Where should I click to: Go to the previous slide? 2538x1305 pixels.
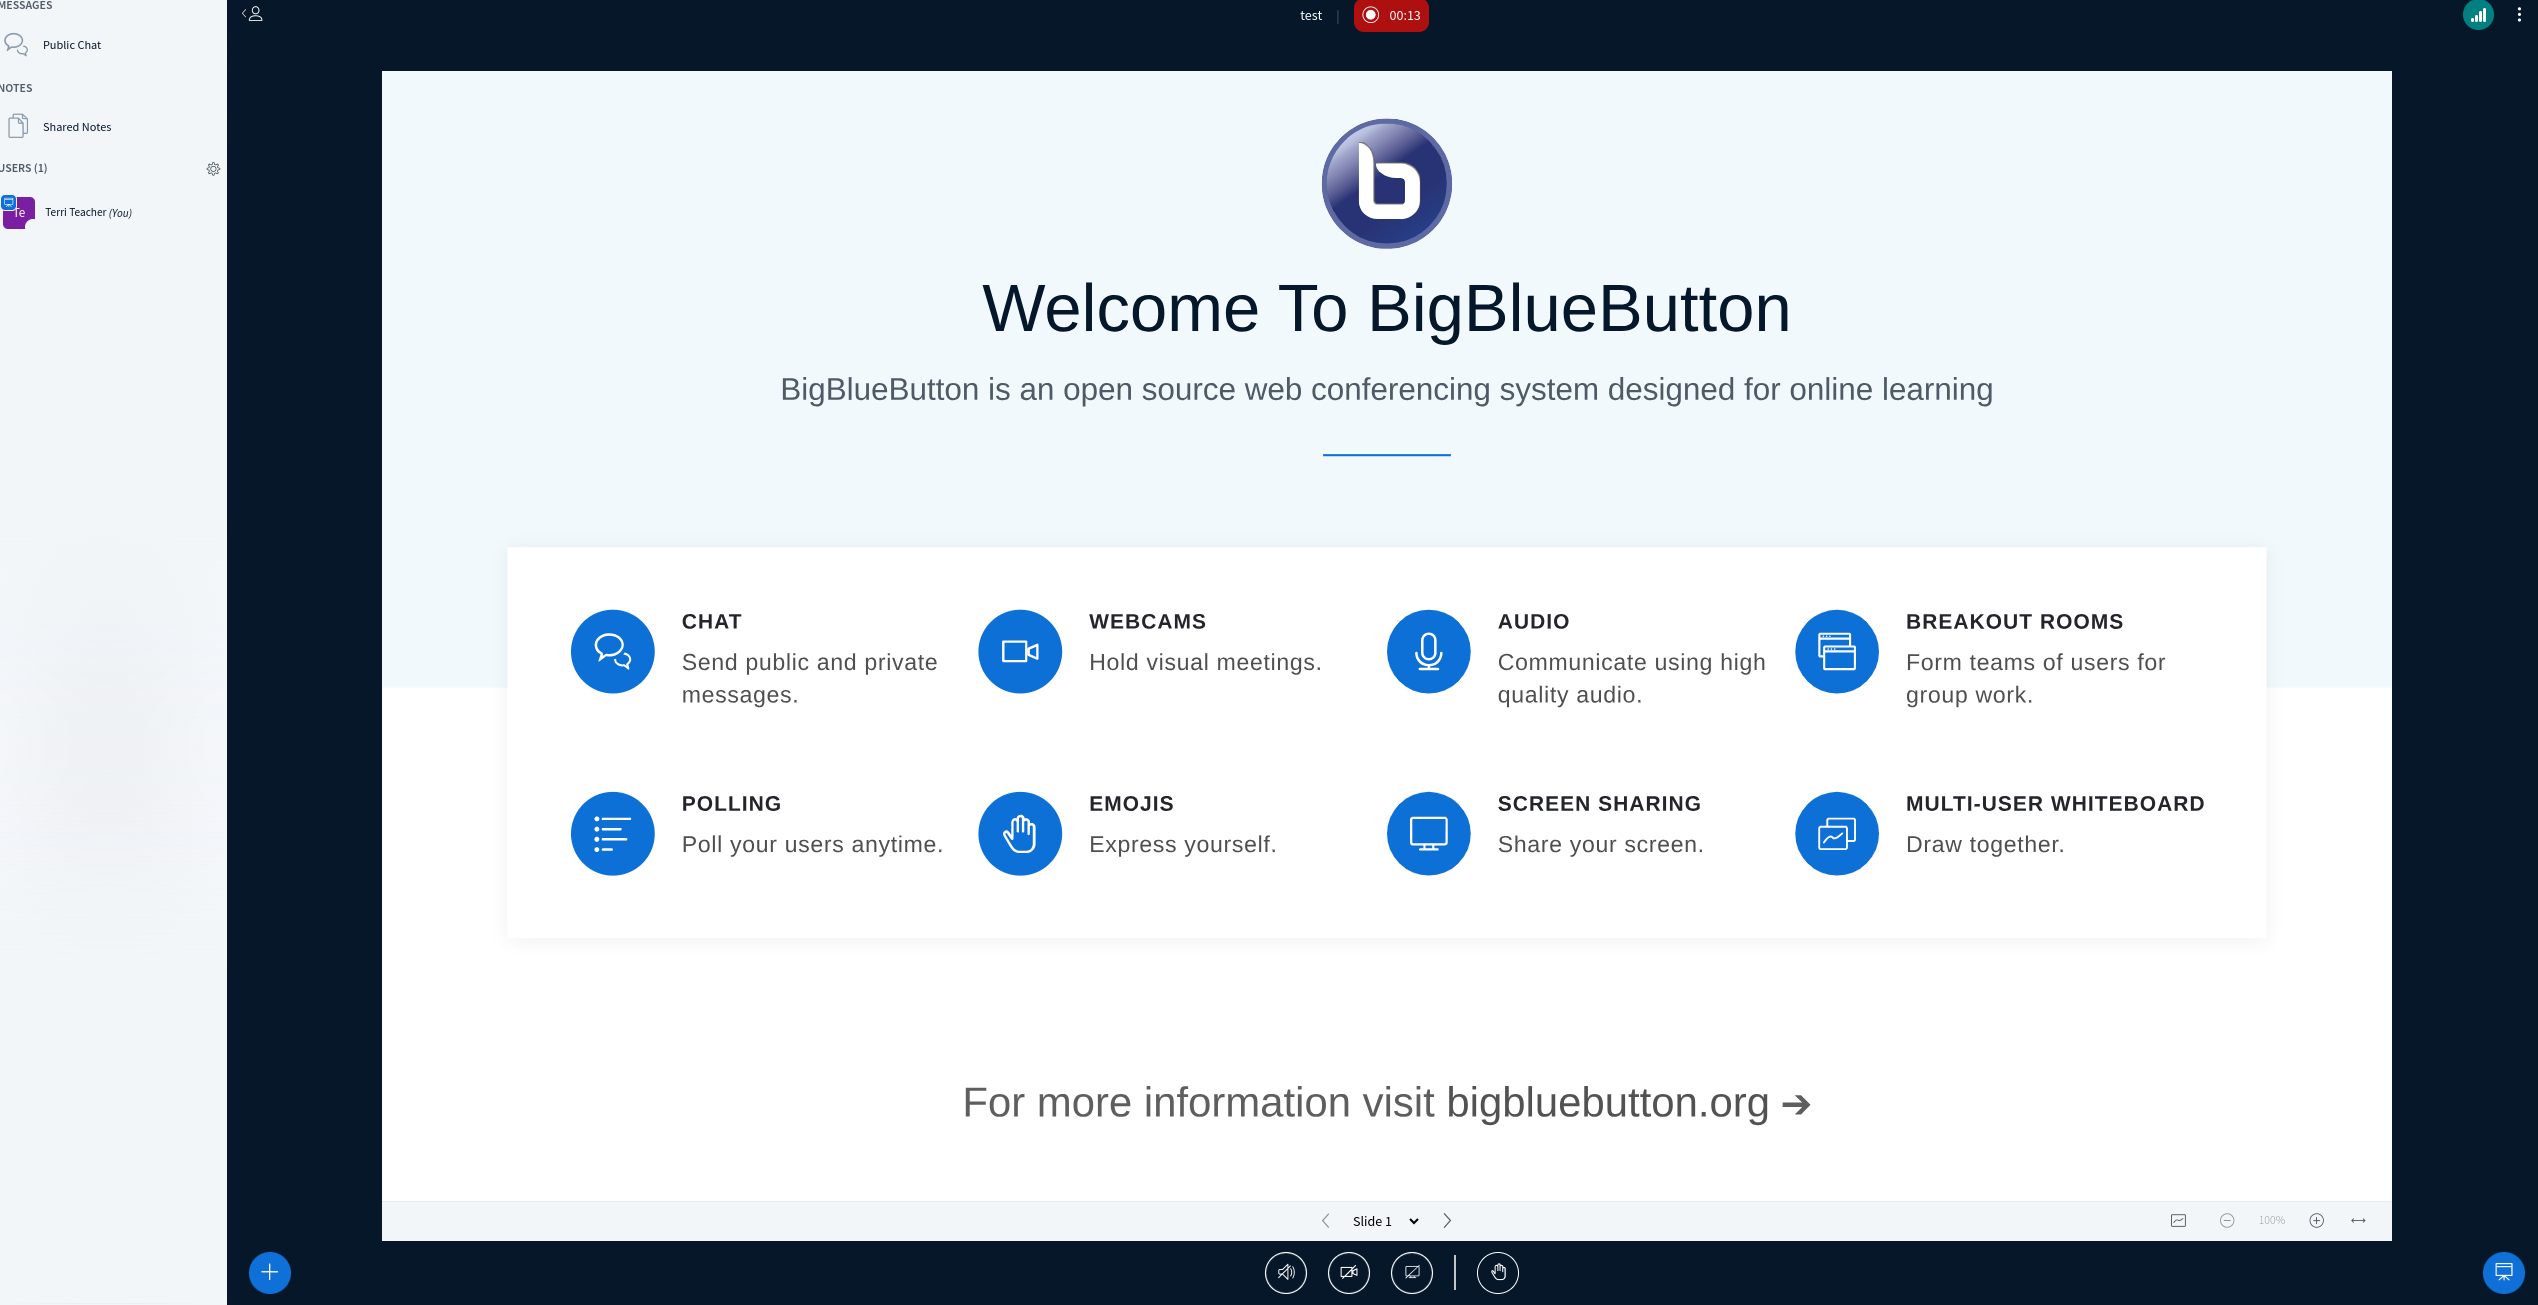pyautogui.click(x=1326, y=1221)
